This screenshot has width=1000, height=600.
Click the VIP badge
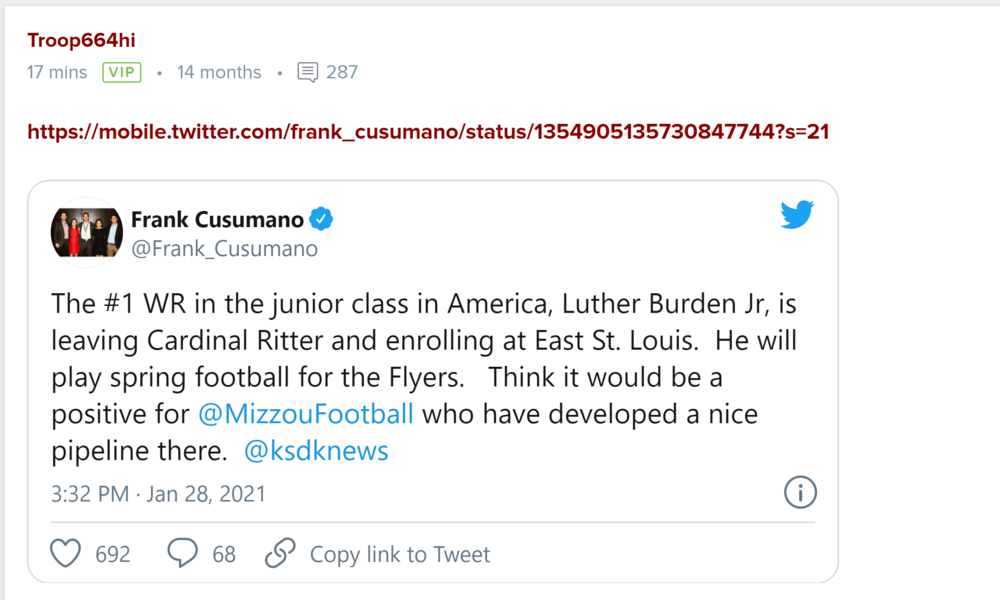click(x=121, y=72)
